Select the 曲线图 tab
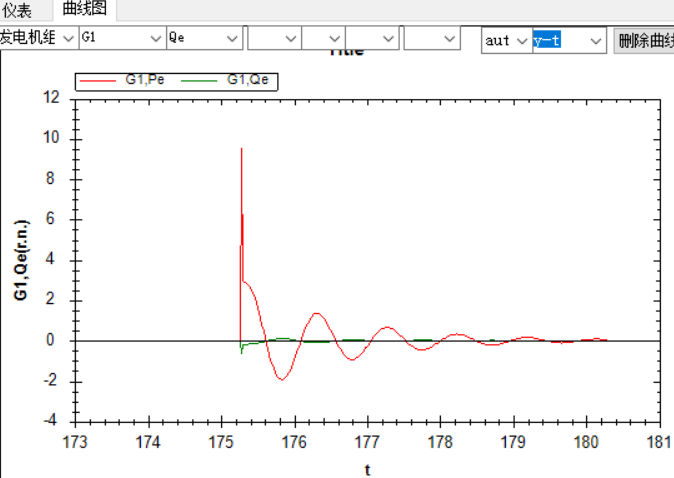Viewport: 674px width, 478px height. 84,9
